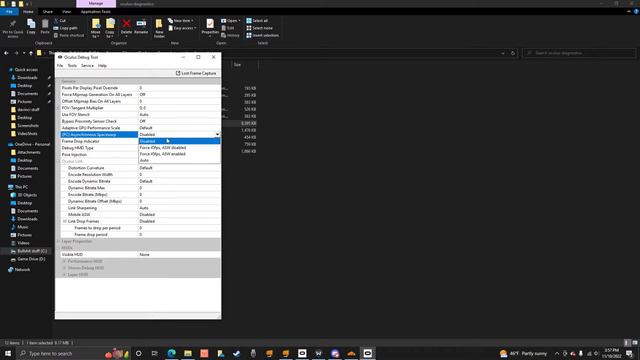
Task: Open Microsoft Edge from the taskbar
Action: click(171, 353)
